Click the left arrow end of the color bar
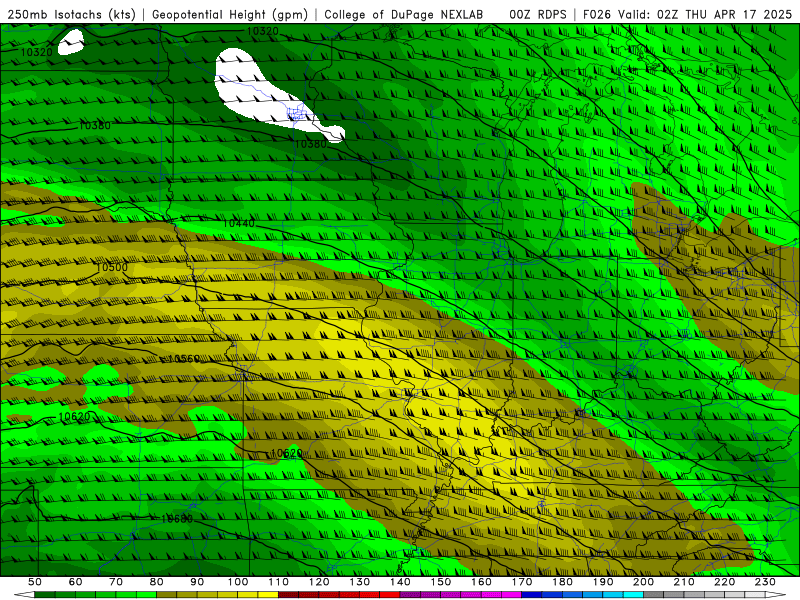 24,595
